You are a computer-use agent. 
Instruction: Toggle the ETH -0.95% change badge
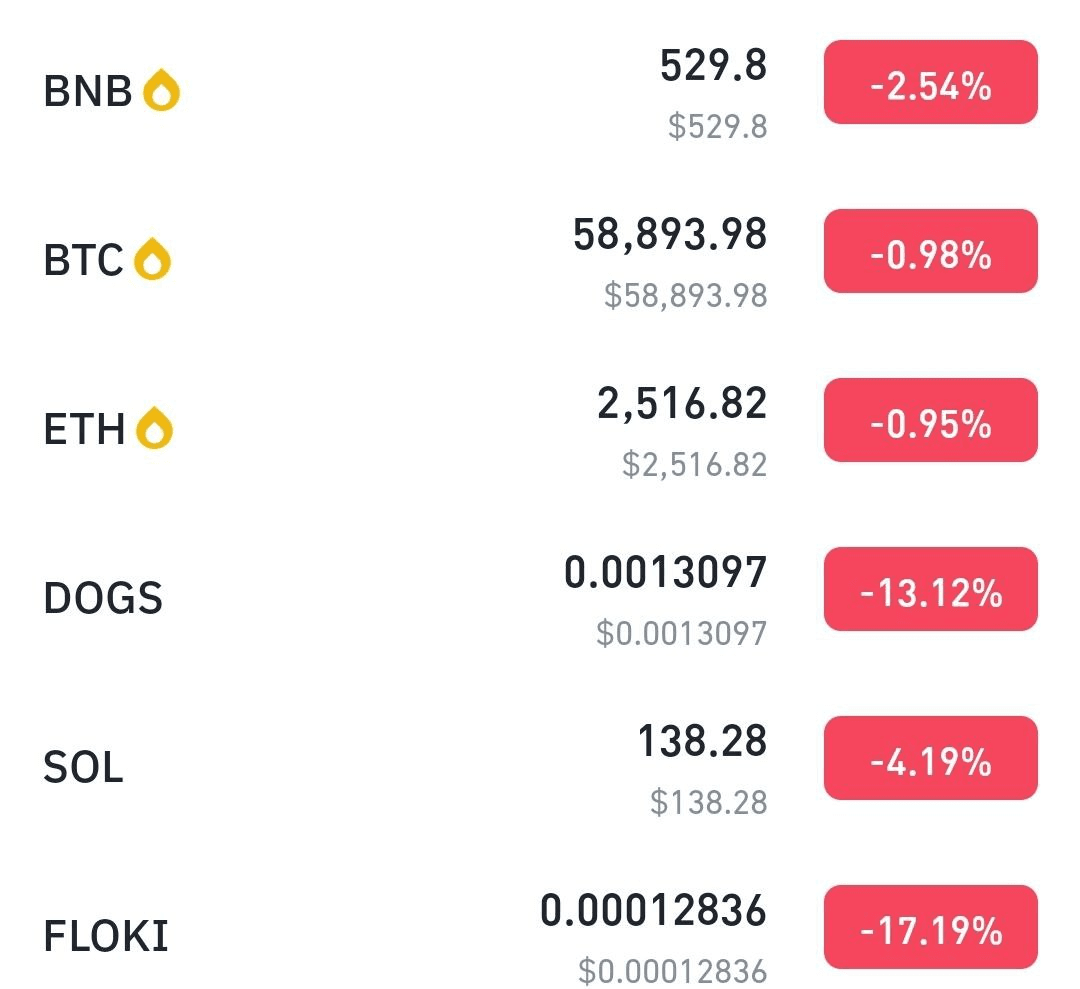point(931,420)
